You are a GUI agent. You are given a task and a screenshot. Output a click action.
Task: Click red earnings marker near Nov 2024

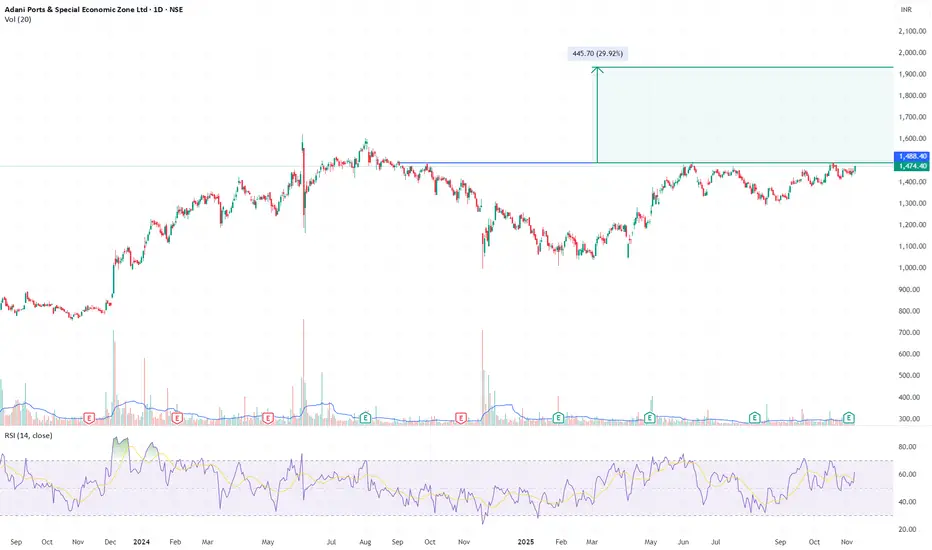461,418
